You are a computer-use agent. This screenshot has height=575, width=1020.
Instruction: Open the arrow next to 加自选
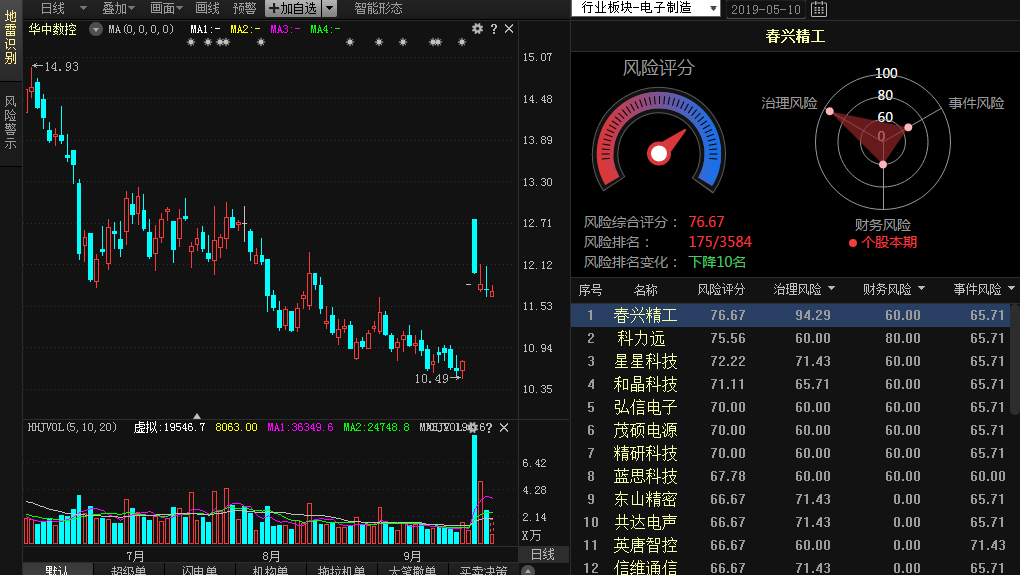coord(329,8)
